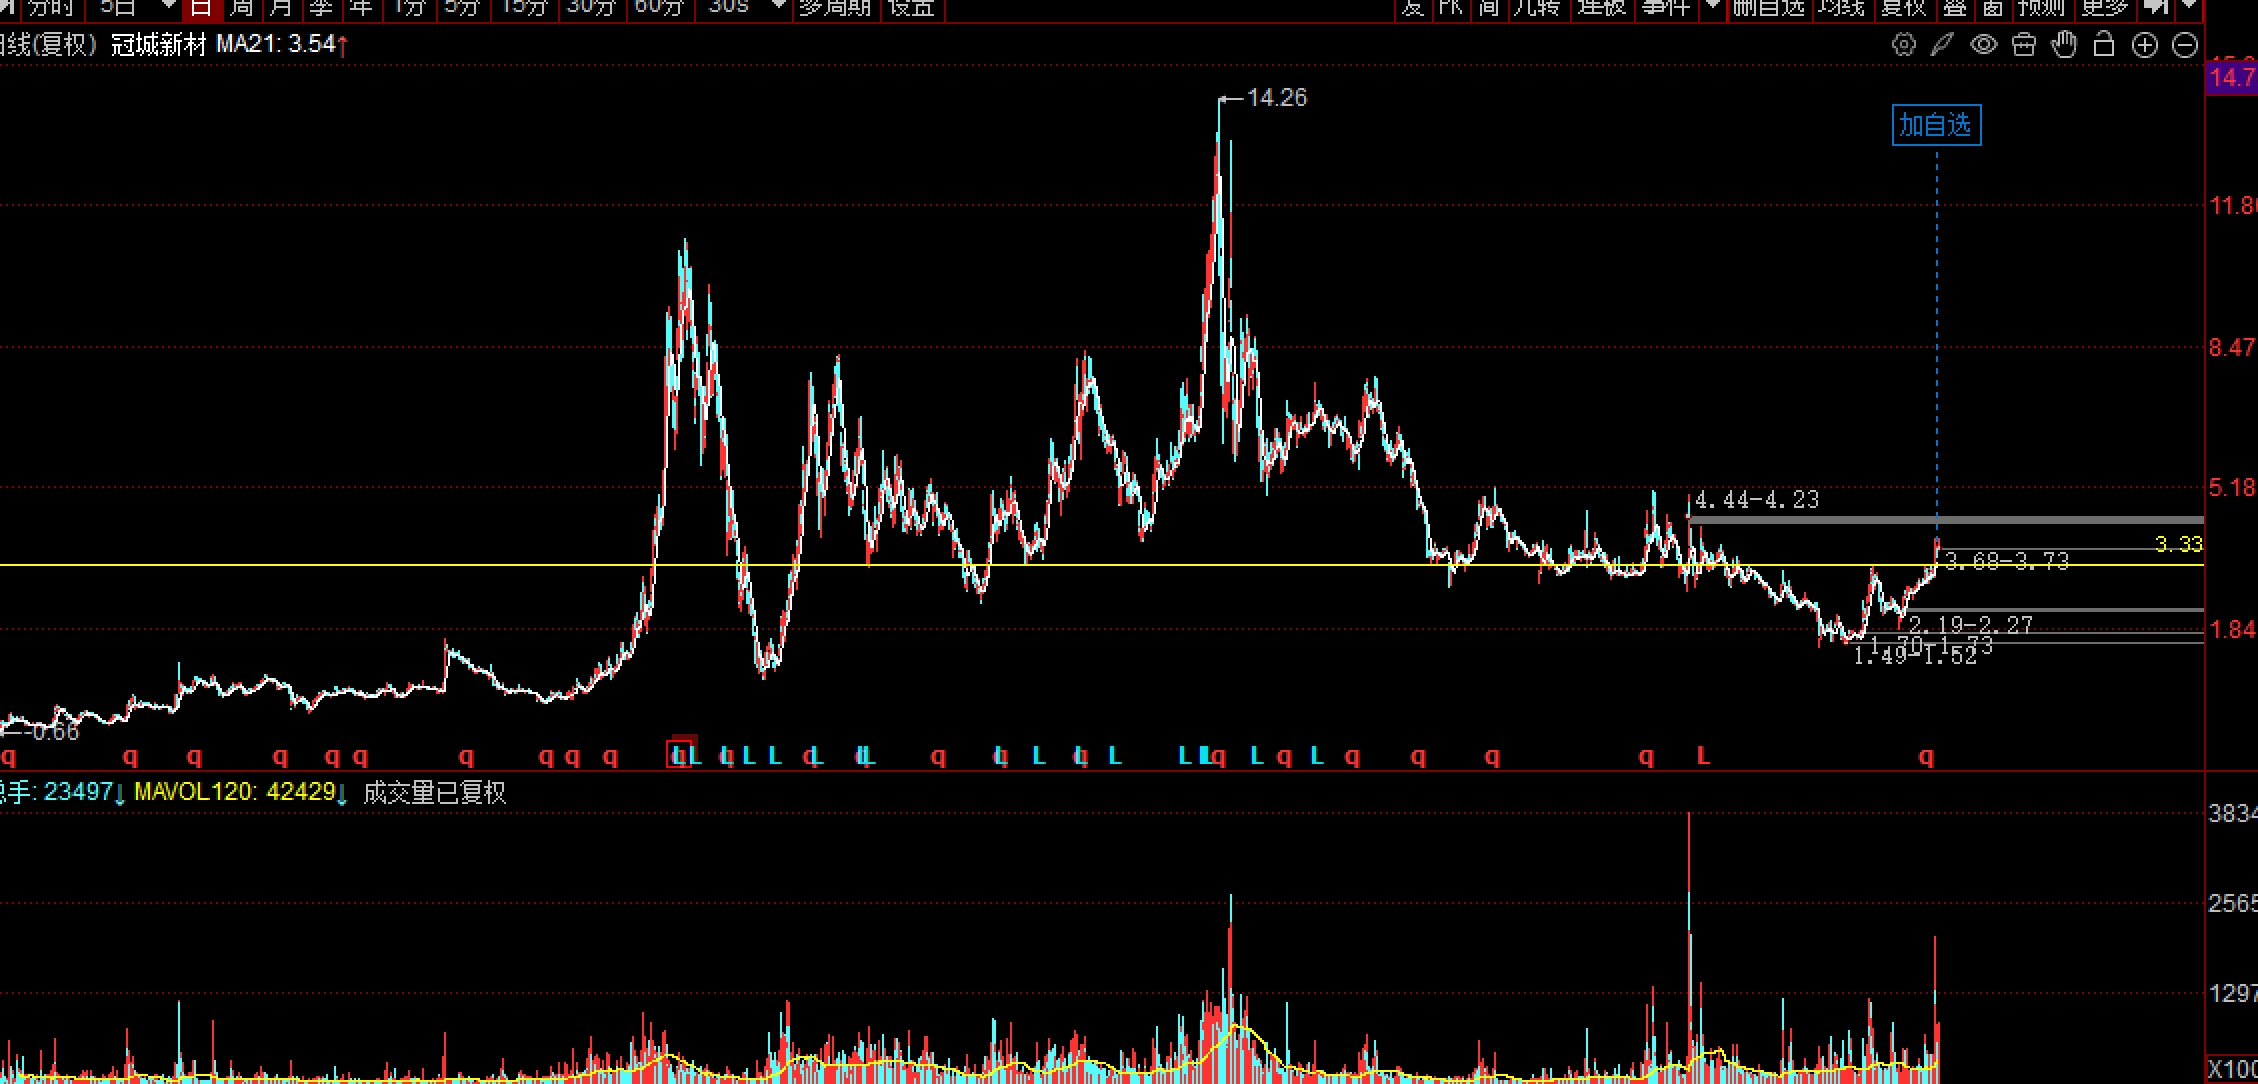This screenshot has height=1084, width=2258.
Task: Click the 删自选 toolbar button
Action: pyautogui.click(x=1768, y=7)
